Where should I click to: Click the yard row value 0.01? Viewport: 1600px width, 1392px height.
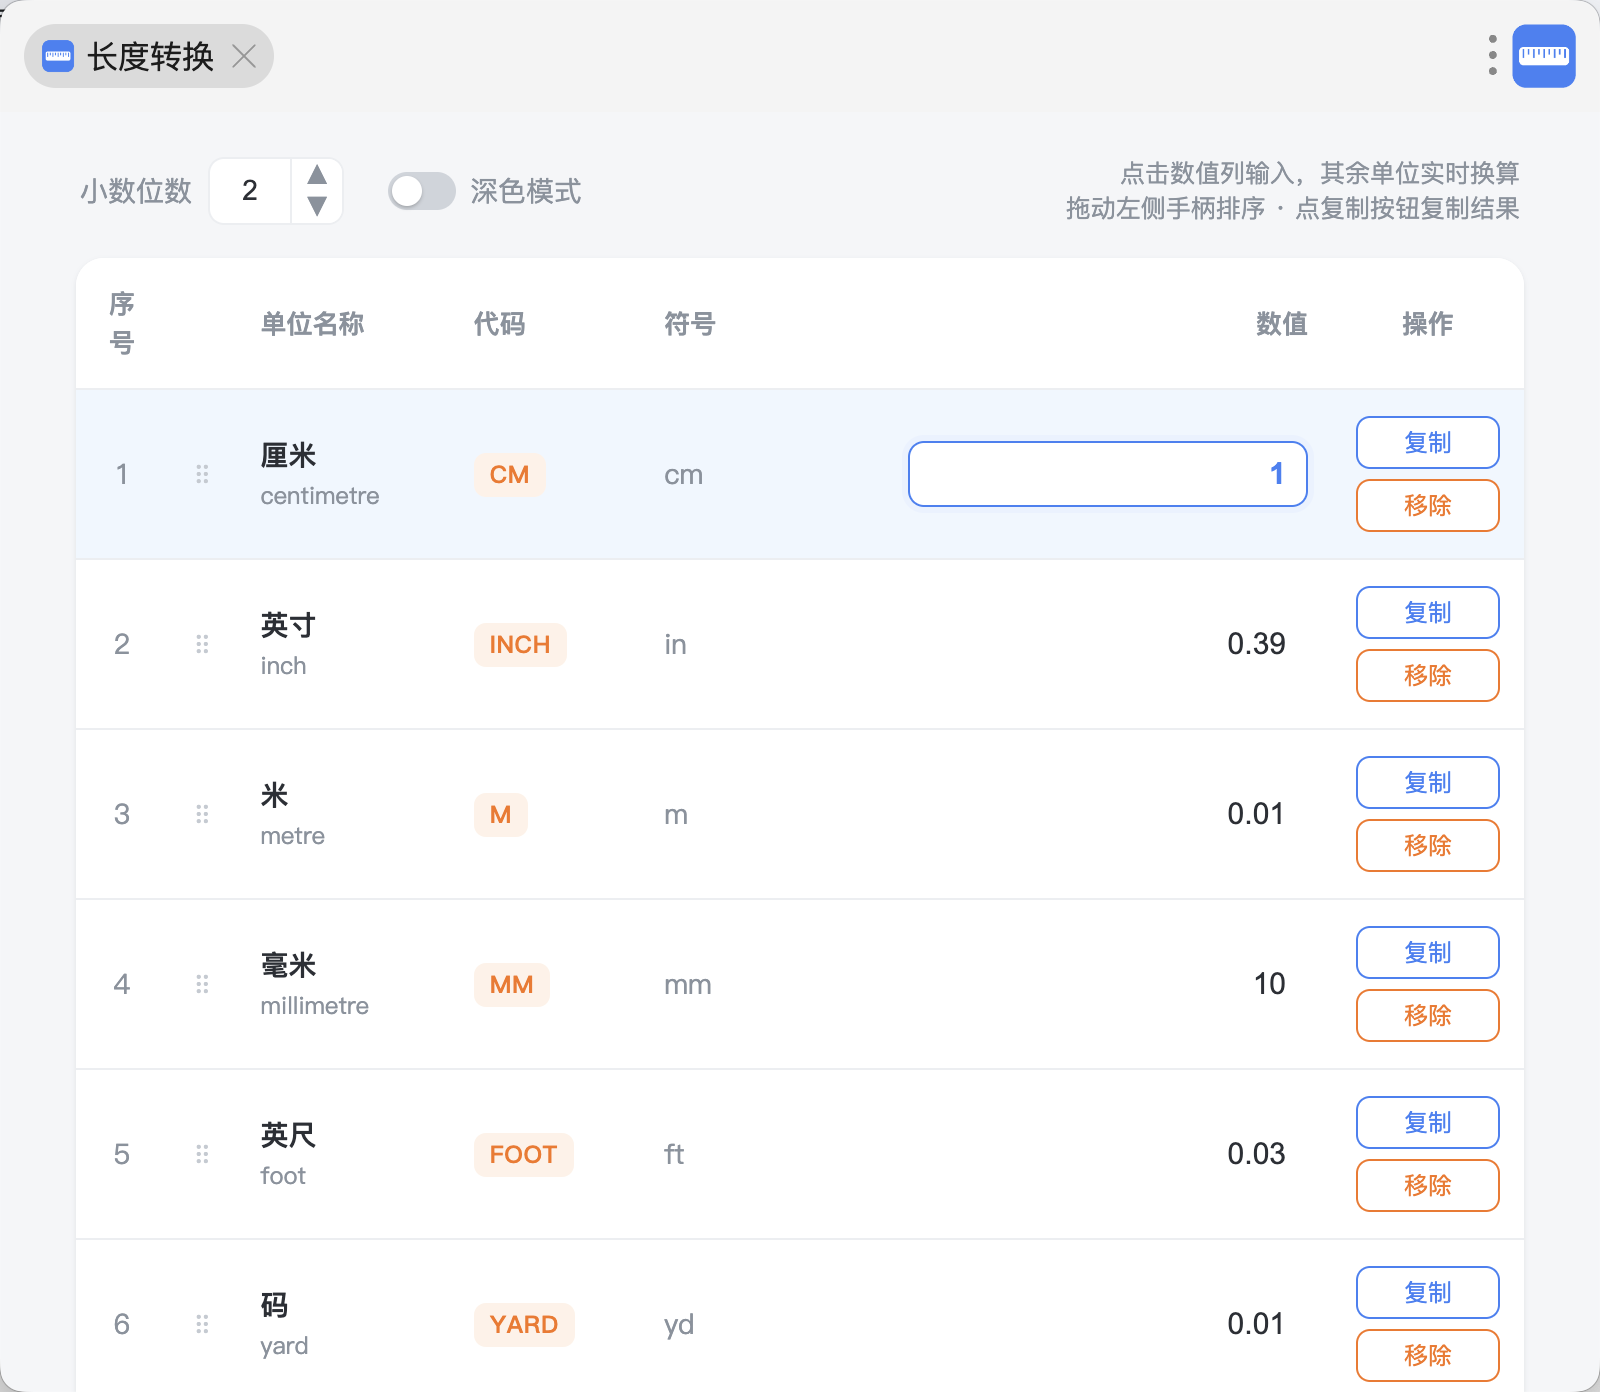[1256, 1324]
